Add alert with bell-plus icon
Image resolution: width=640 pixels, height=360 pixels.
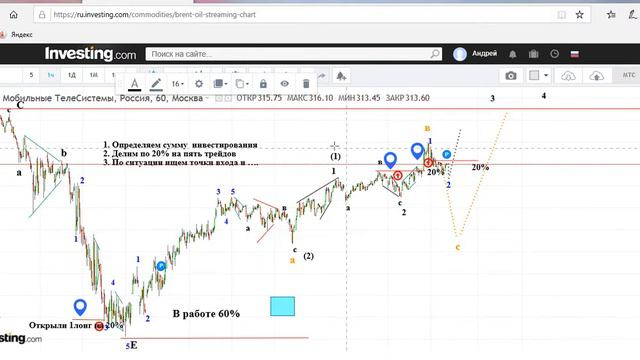coord(341,76)
